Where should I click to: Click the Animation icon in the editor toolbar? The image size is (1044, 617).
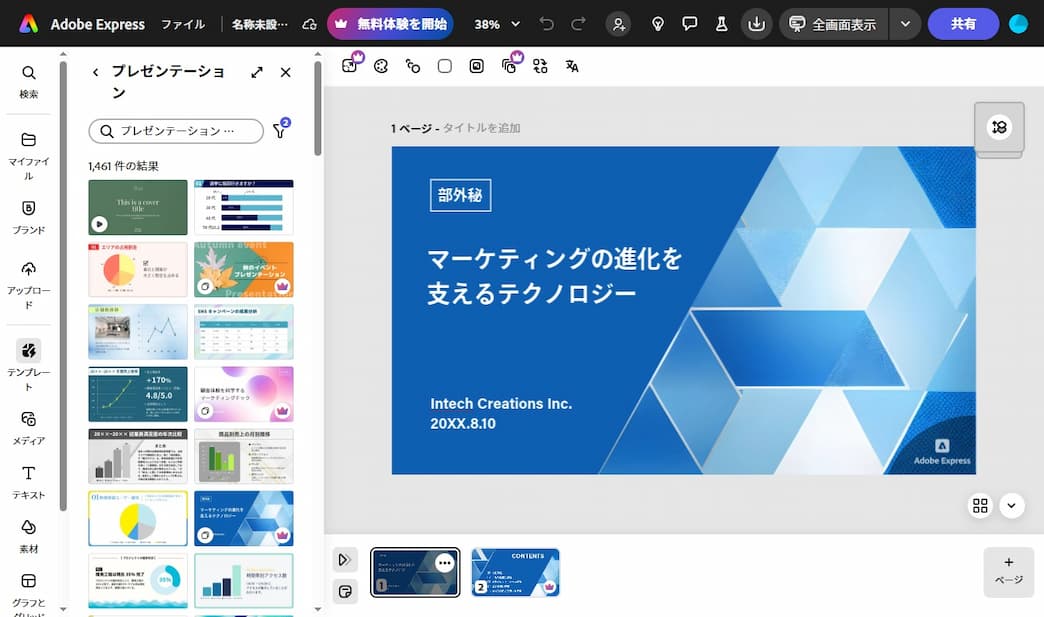click(x=413, y=66)
